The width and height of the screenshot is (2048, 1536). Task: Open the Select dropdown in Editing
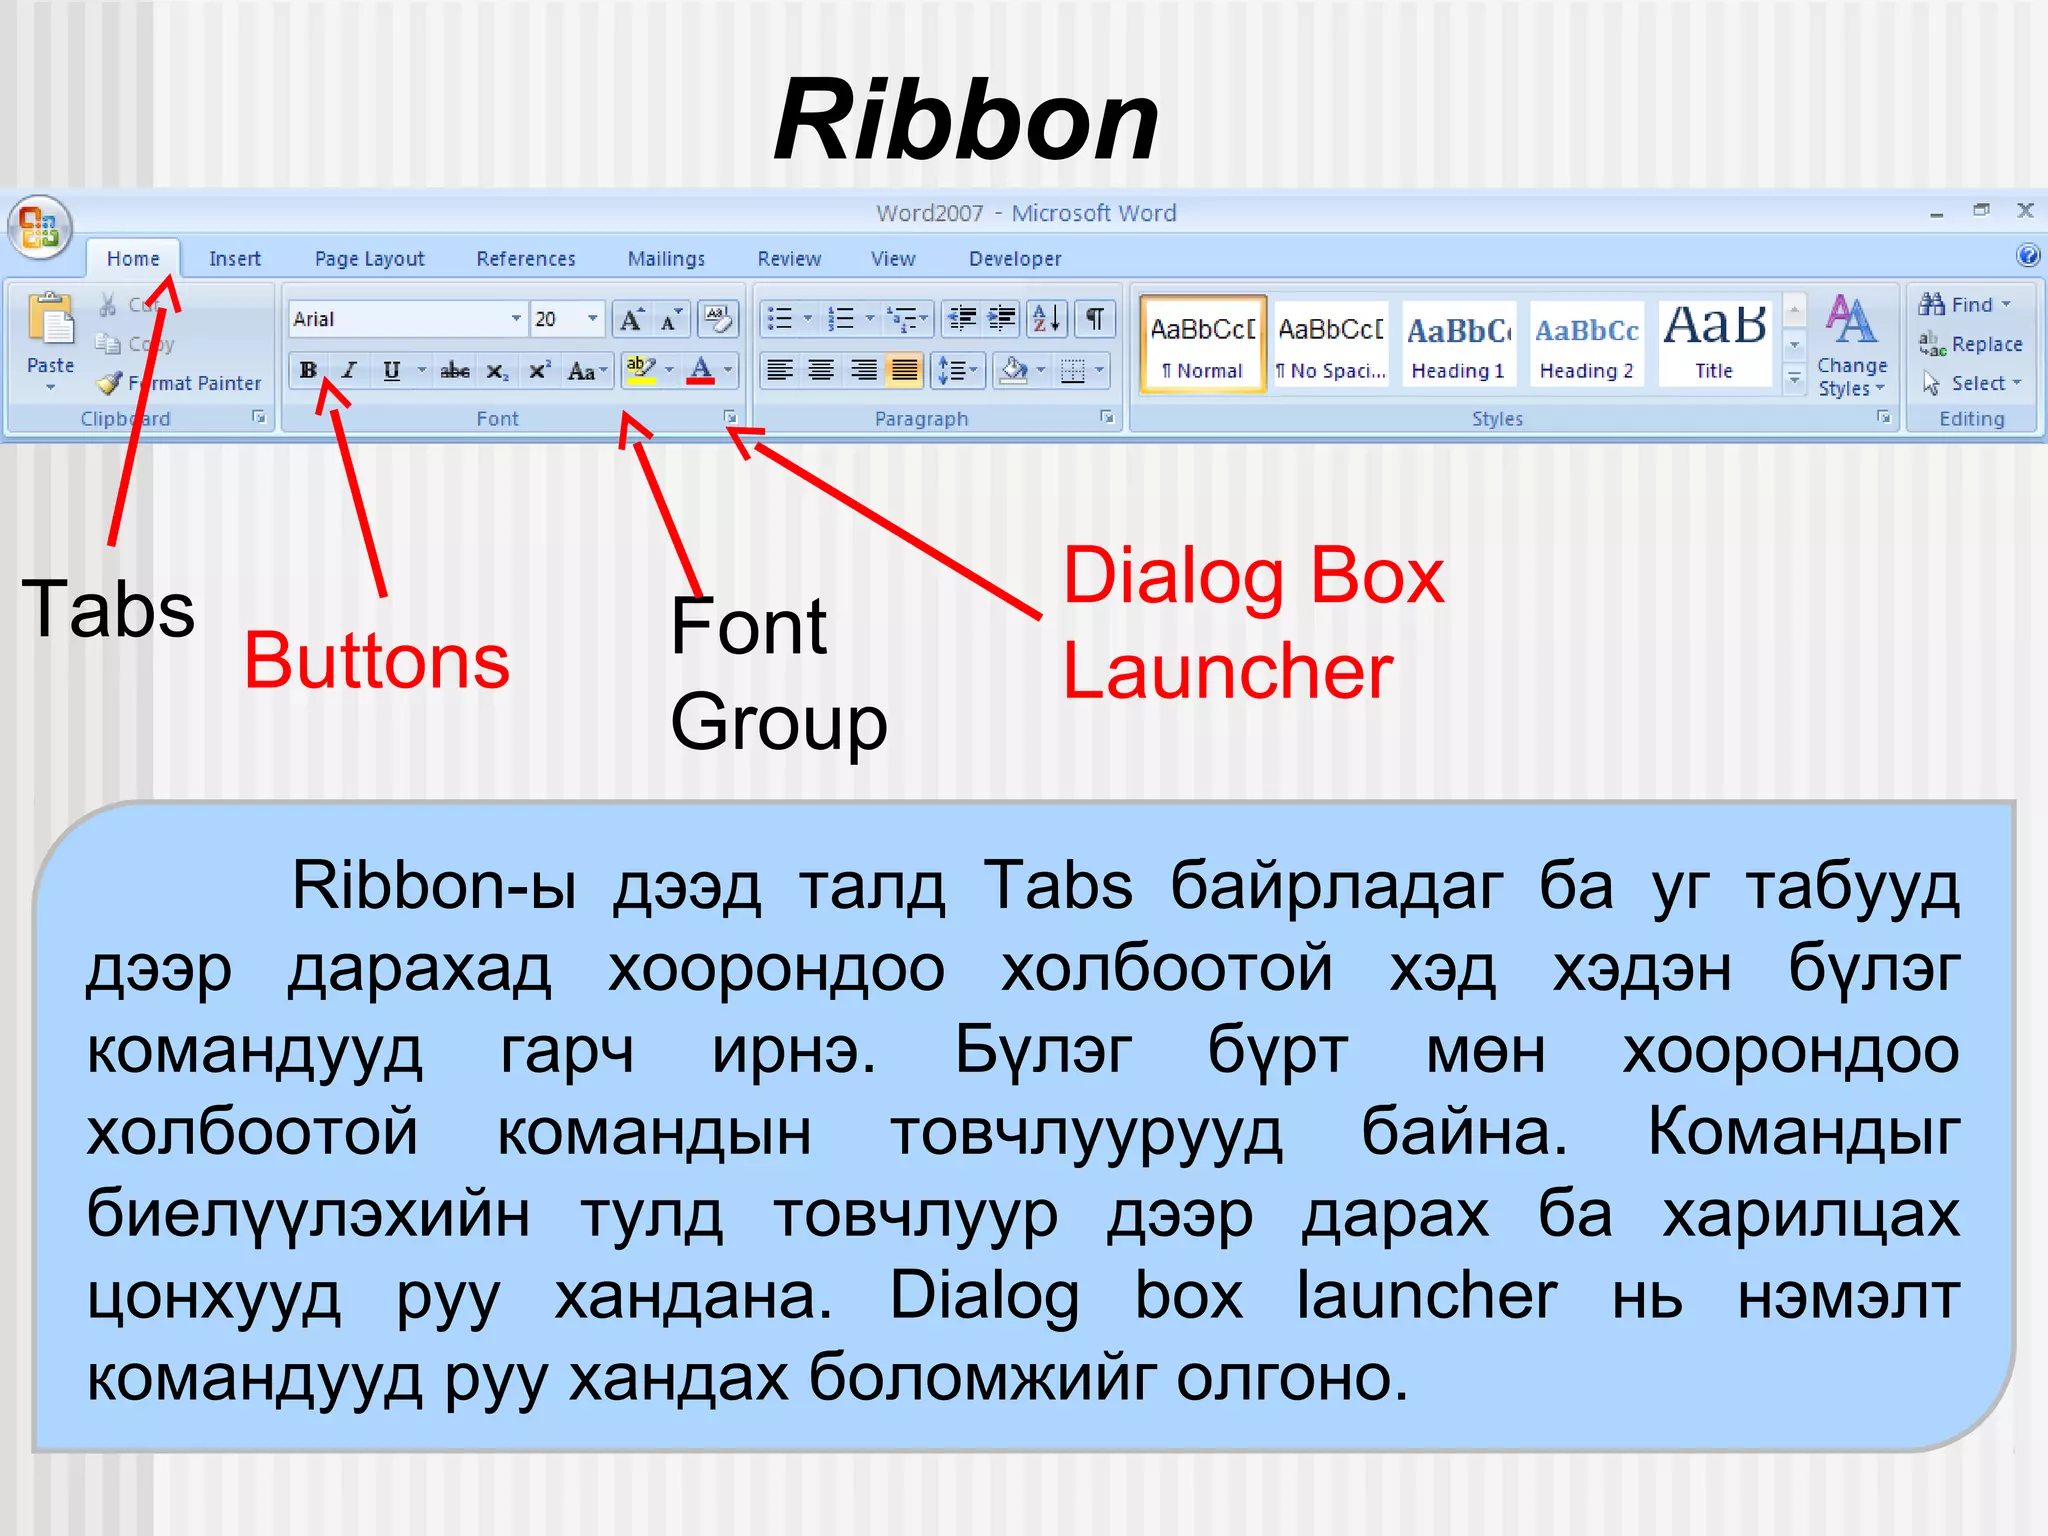pyautogui.click(x=1971, y=383)
